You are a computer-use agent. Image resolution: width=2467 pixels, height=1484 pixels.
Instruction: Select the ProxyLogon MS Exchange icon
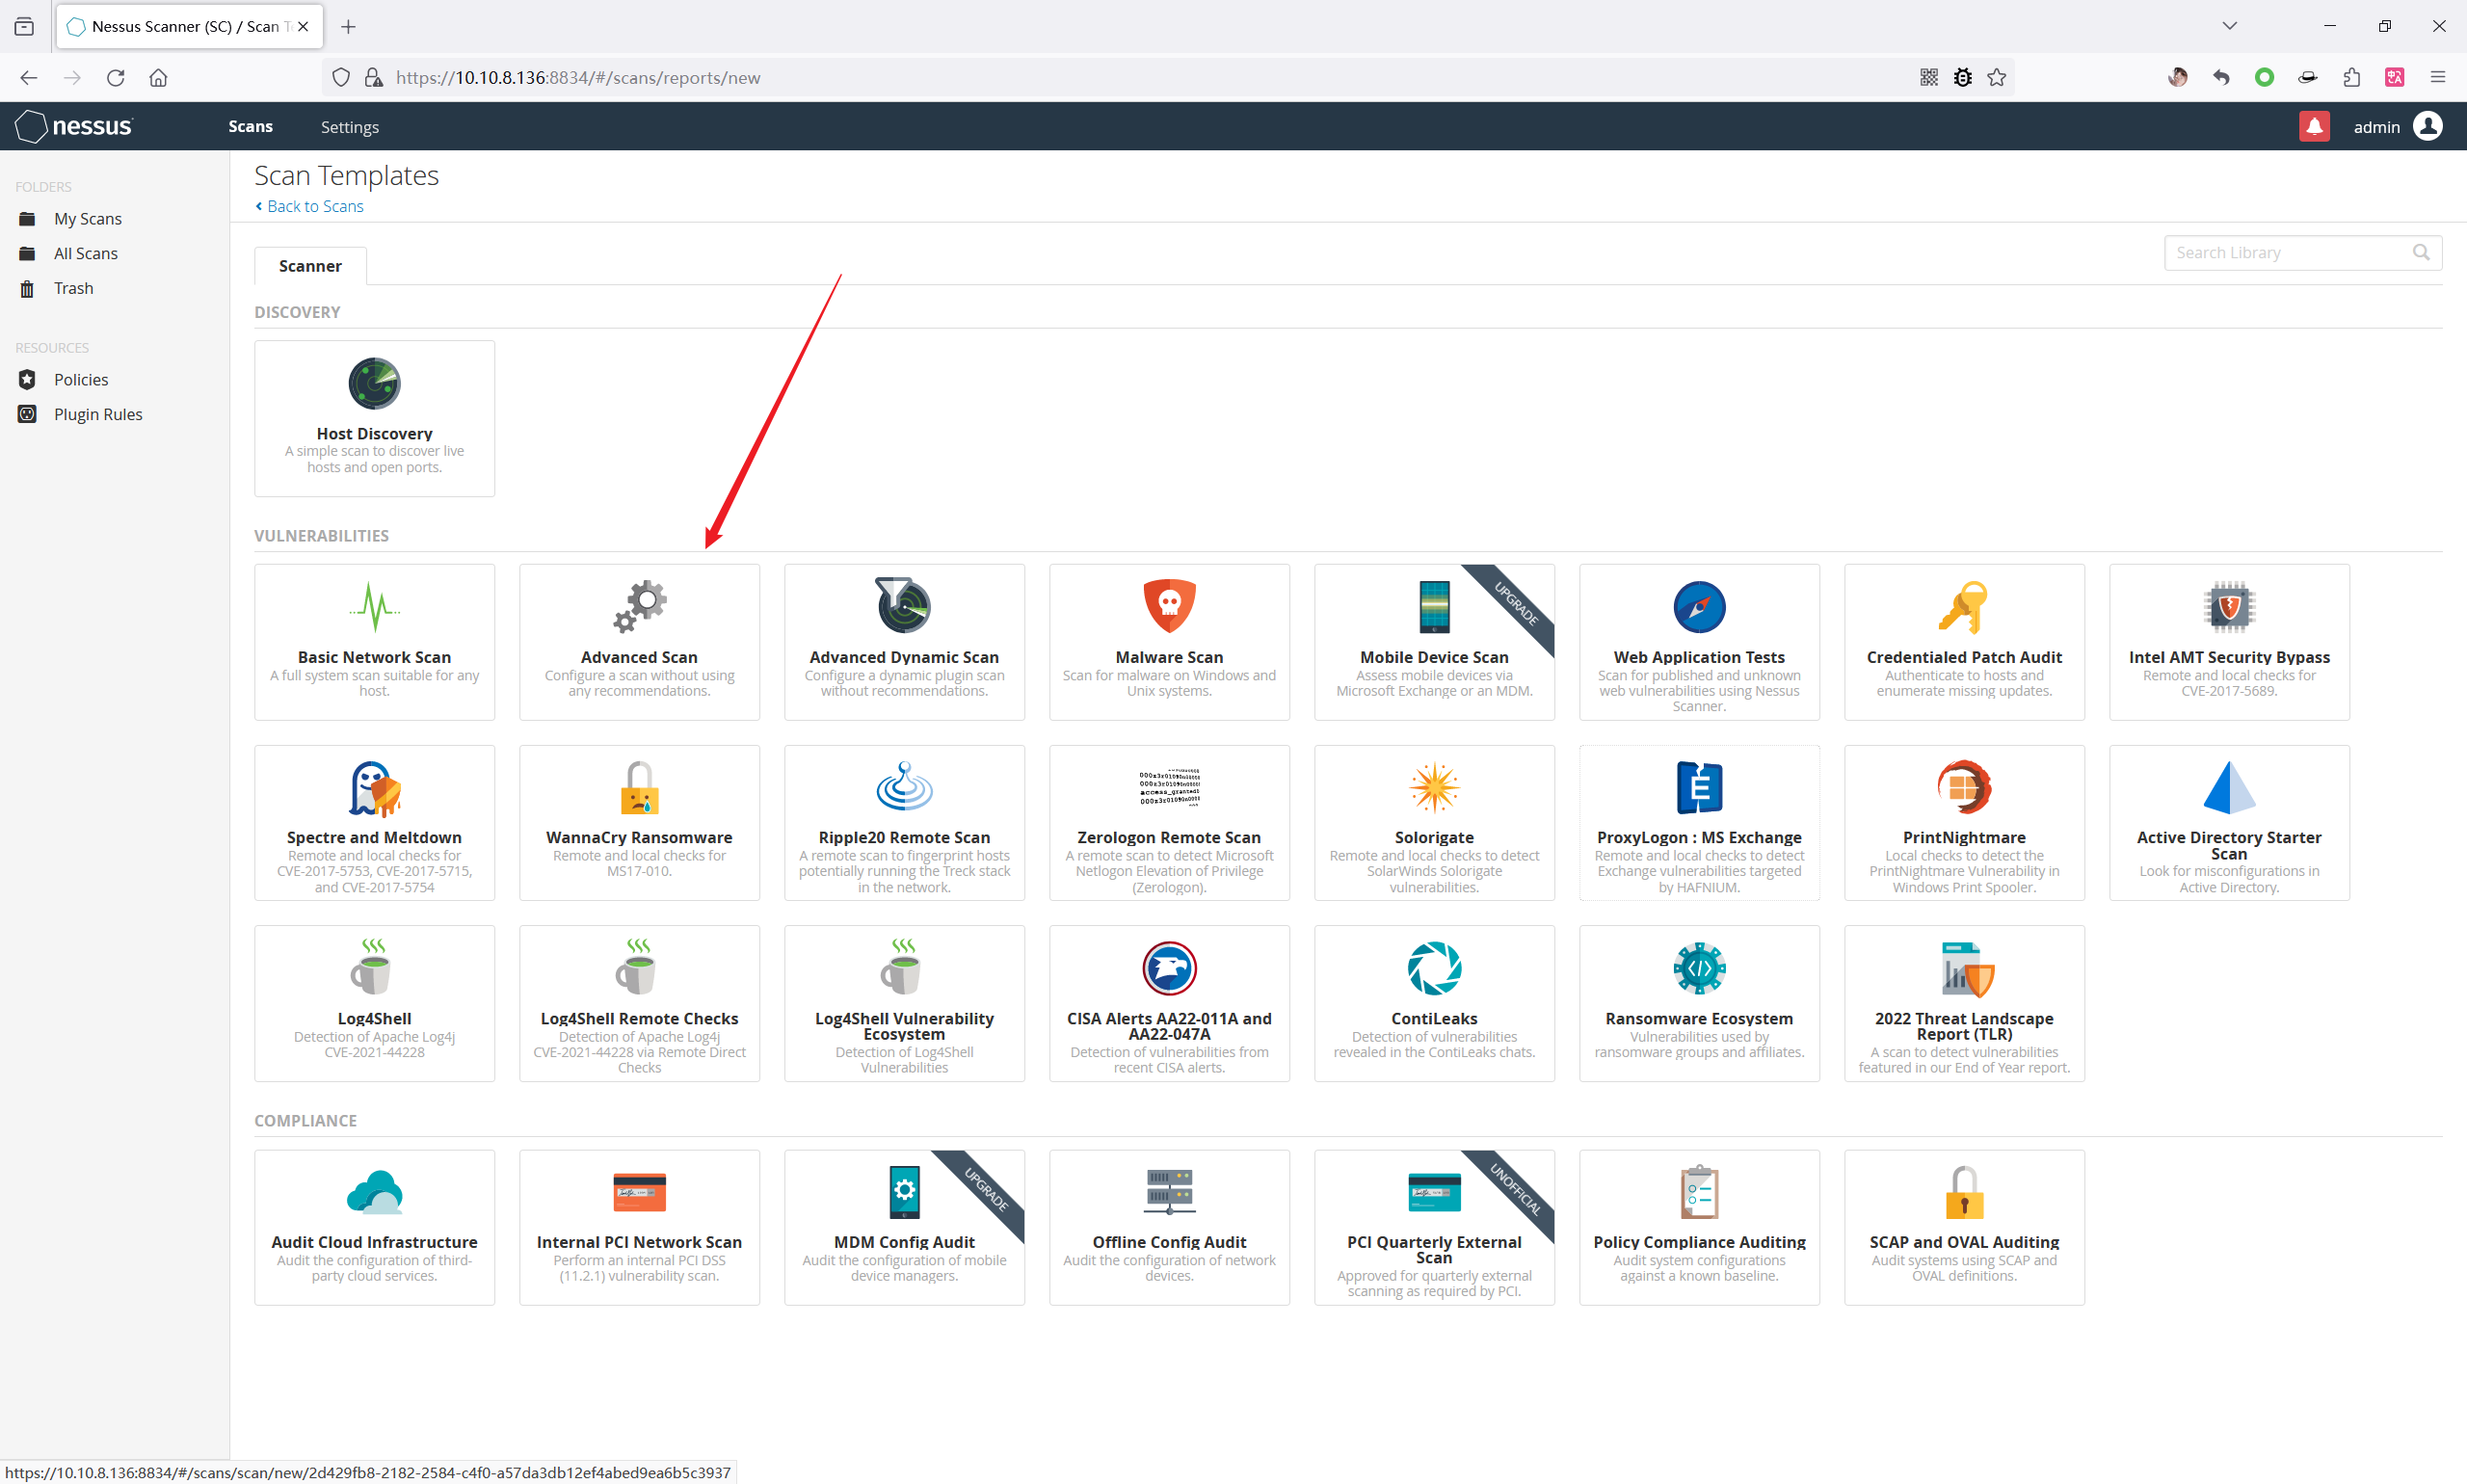1699,787
